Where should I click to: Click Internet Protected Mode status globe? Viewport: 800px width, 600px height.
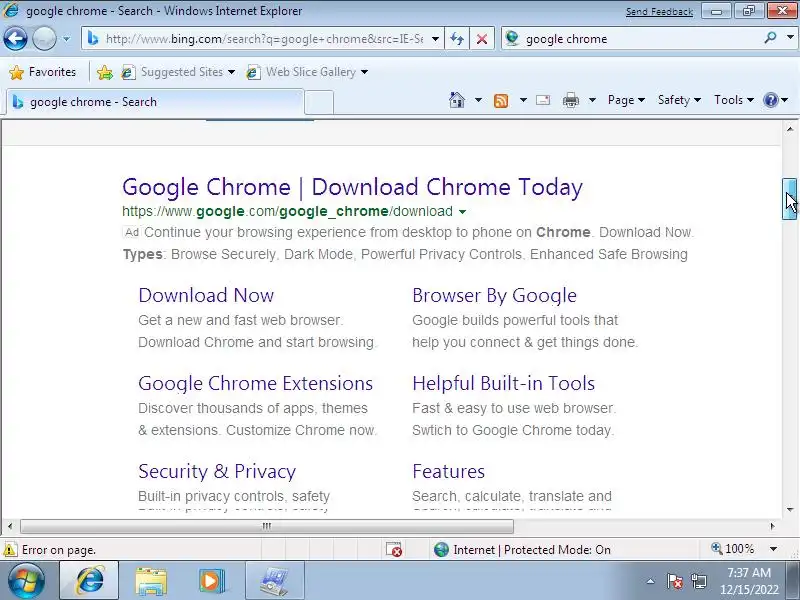[441, 549]
